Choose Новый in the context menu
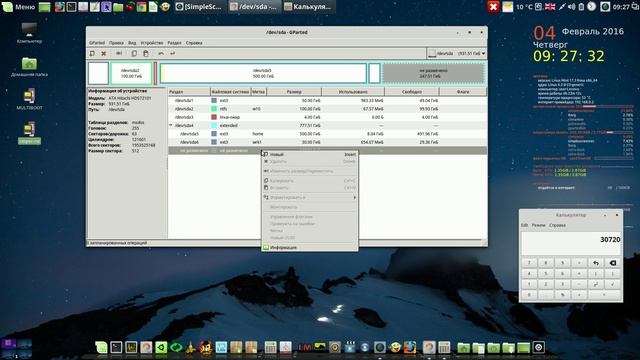 click(x=310, y=154)
